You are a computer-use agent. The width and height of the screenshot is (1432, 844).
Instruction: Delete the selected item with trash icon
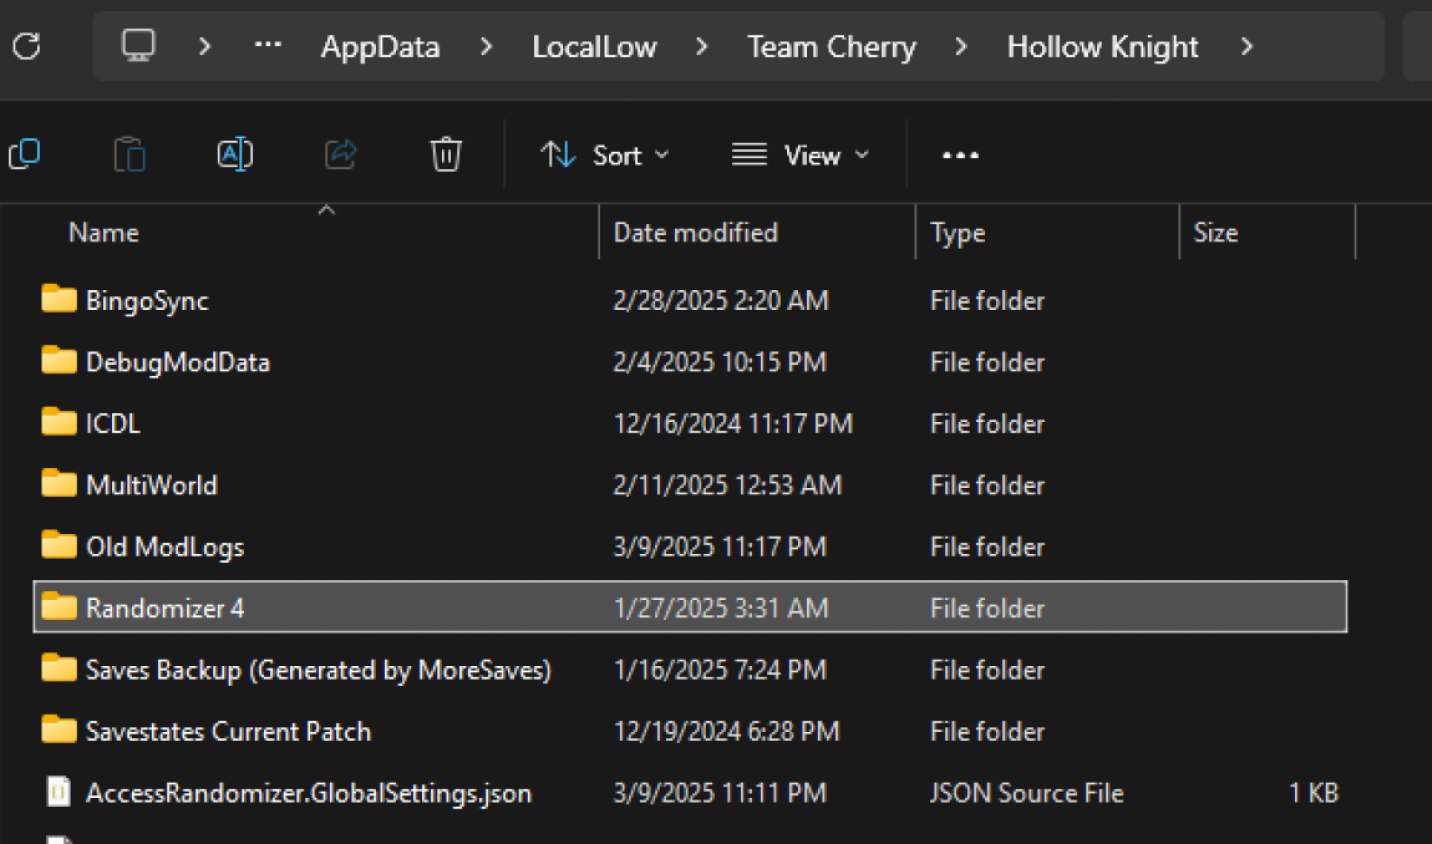click(446, 154)
